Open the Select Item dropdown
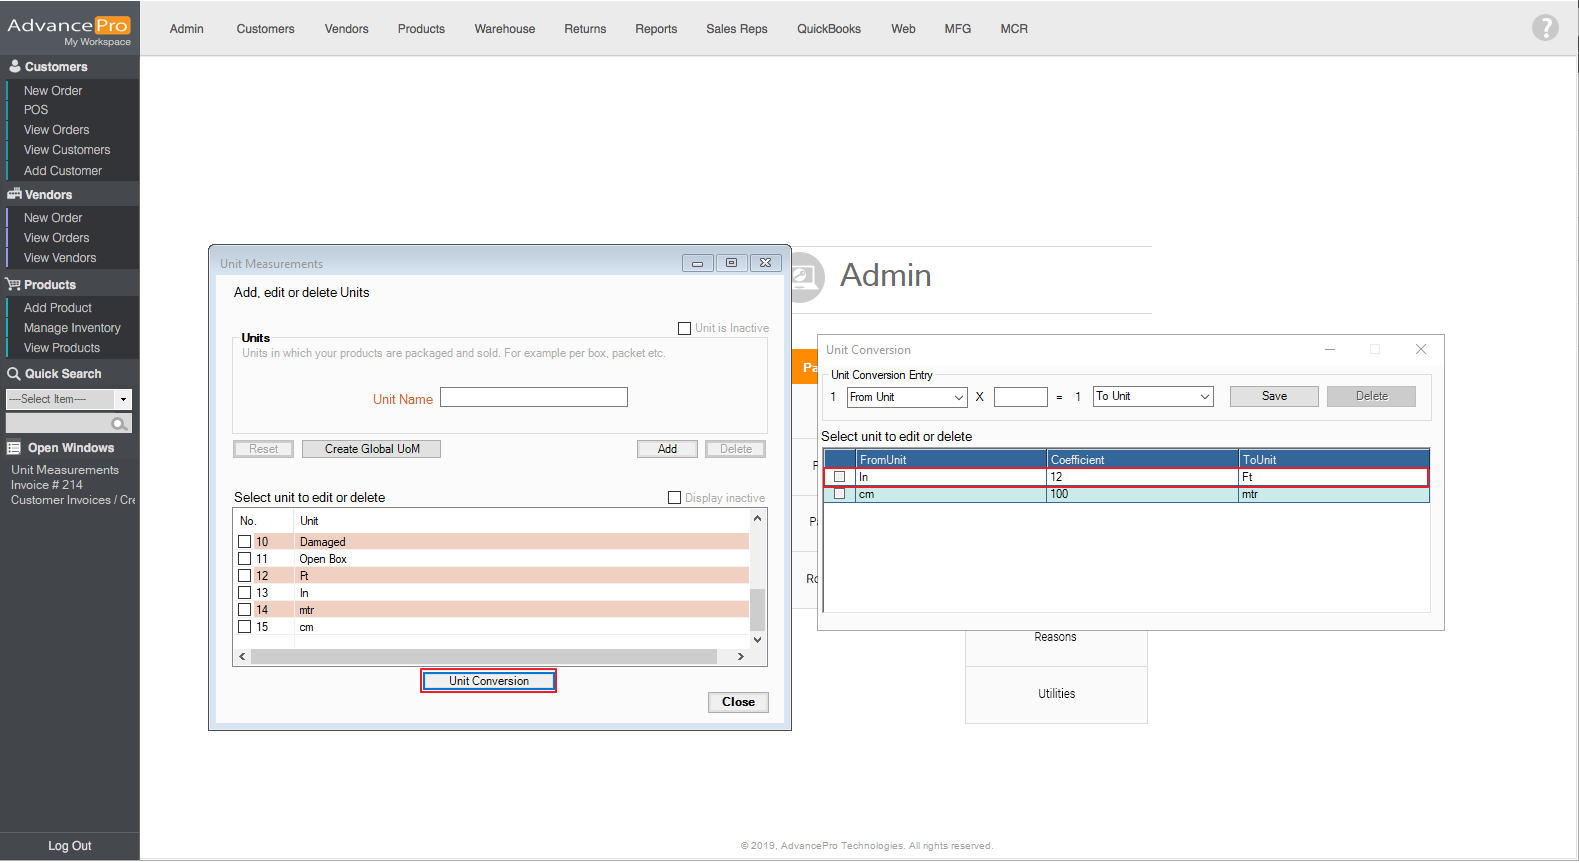Image resolution: width=1579 pixels, height=863 pixels. click(69, 399)
